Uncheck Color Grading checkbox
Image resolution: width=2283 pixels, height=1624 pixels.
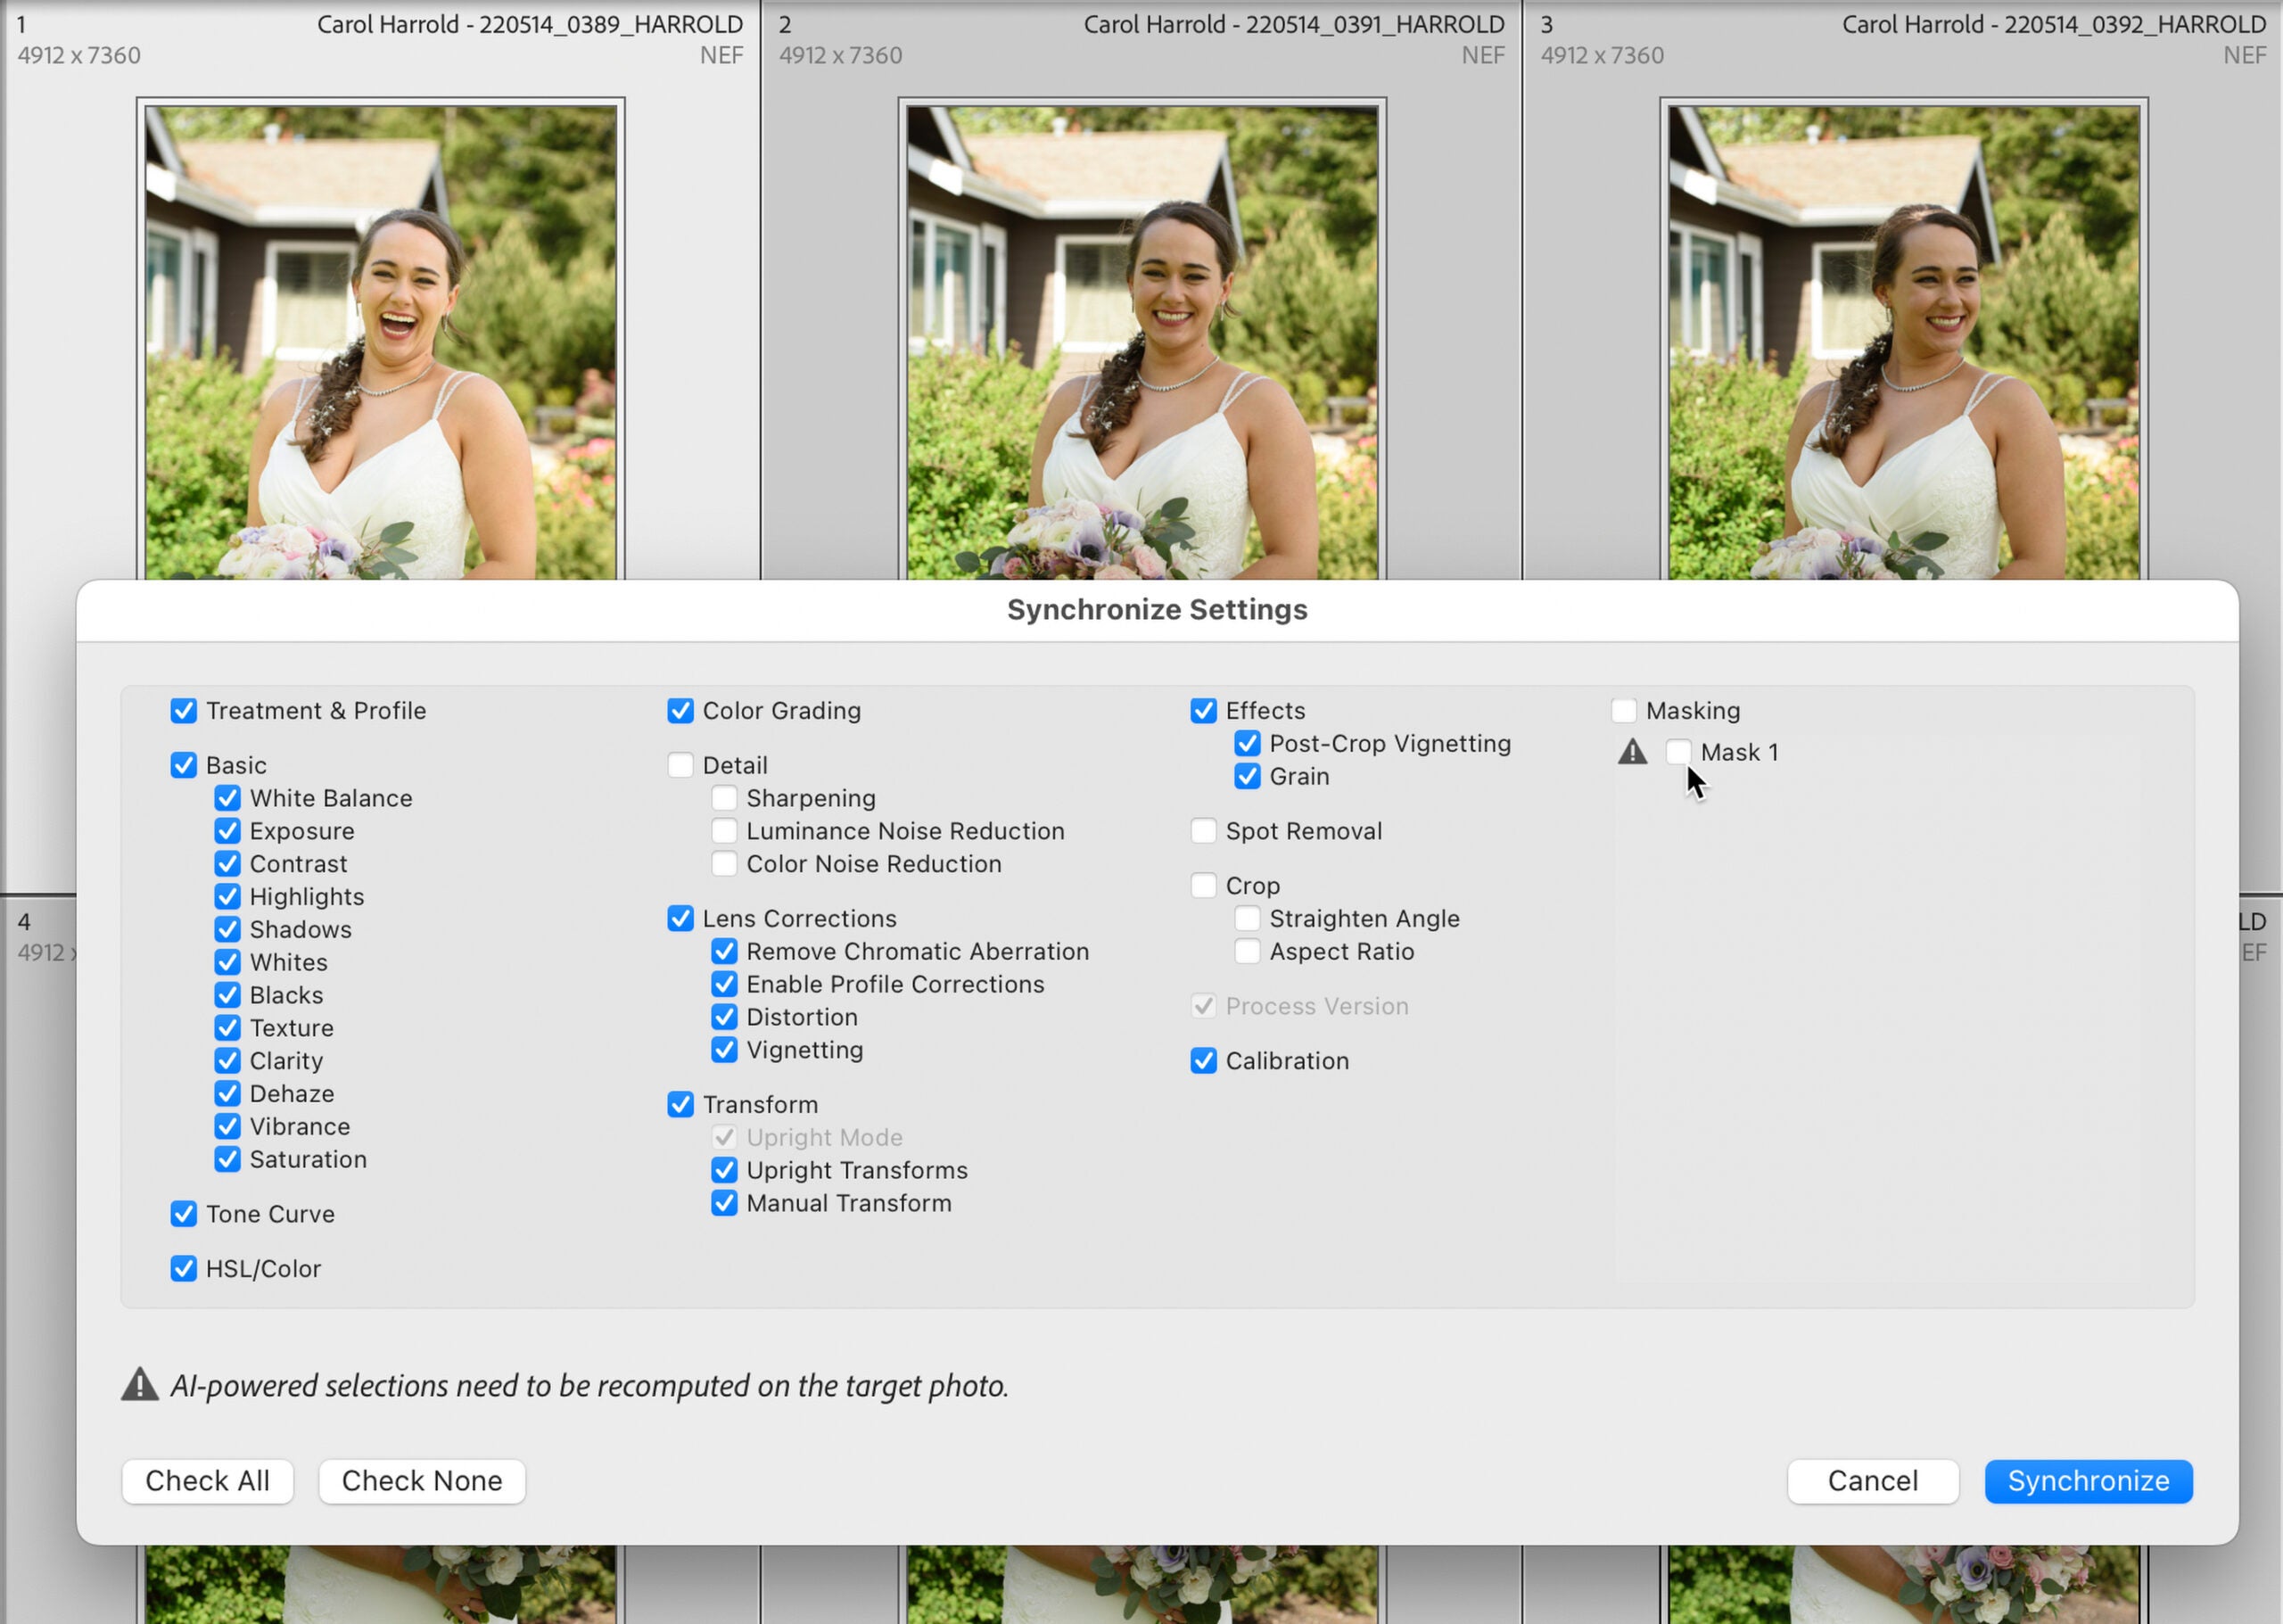click(681, 711)
